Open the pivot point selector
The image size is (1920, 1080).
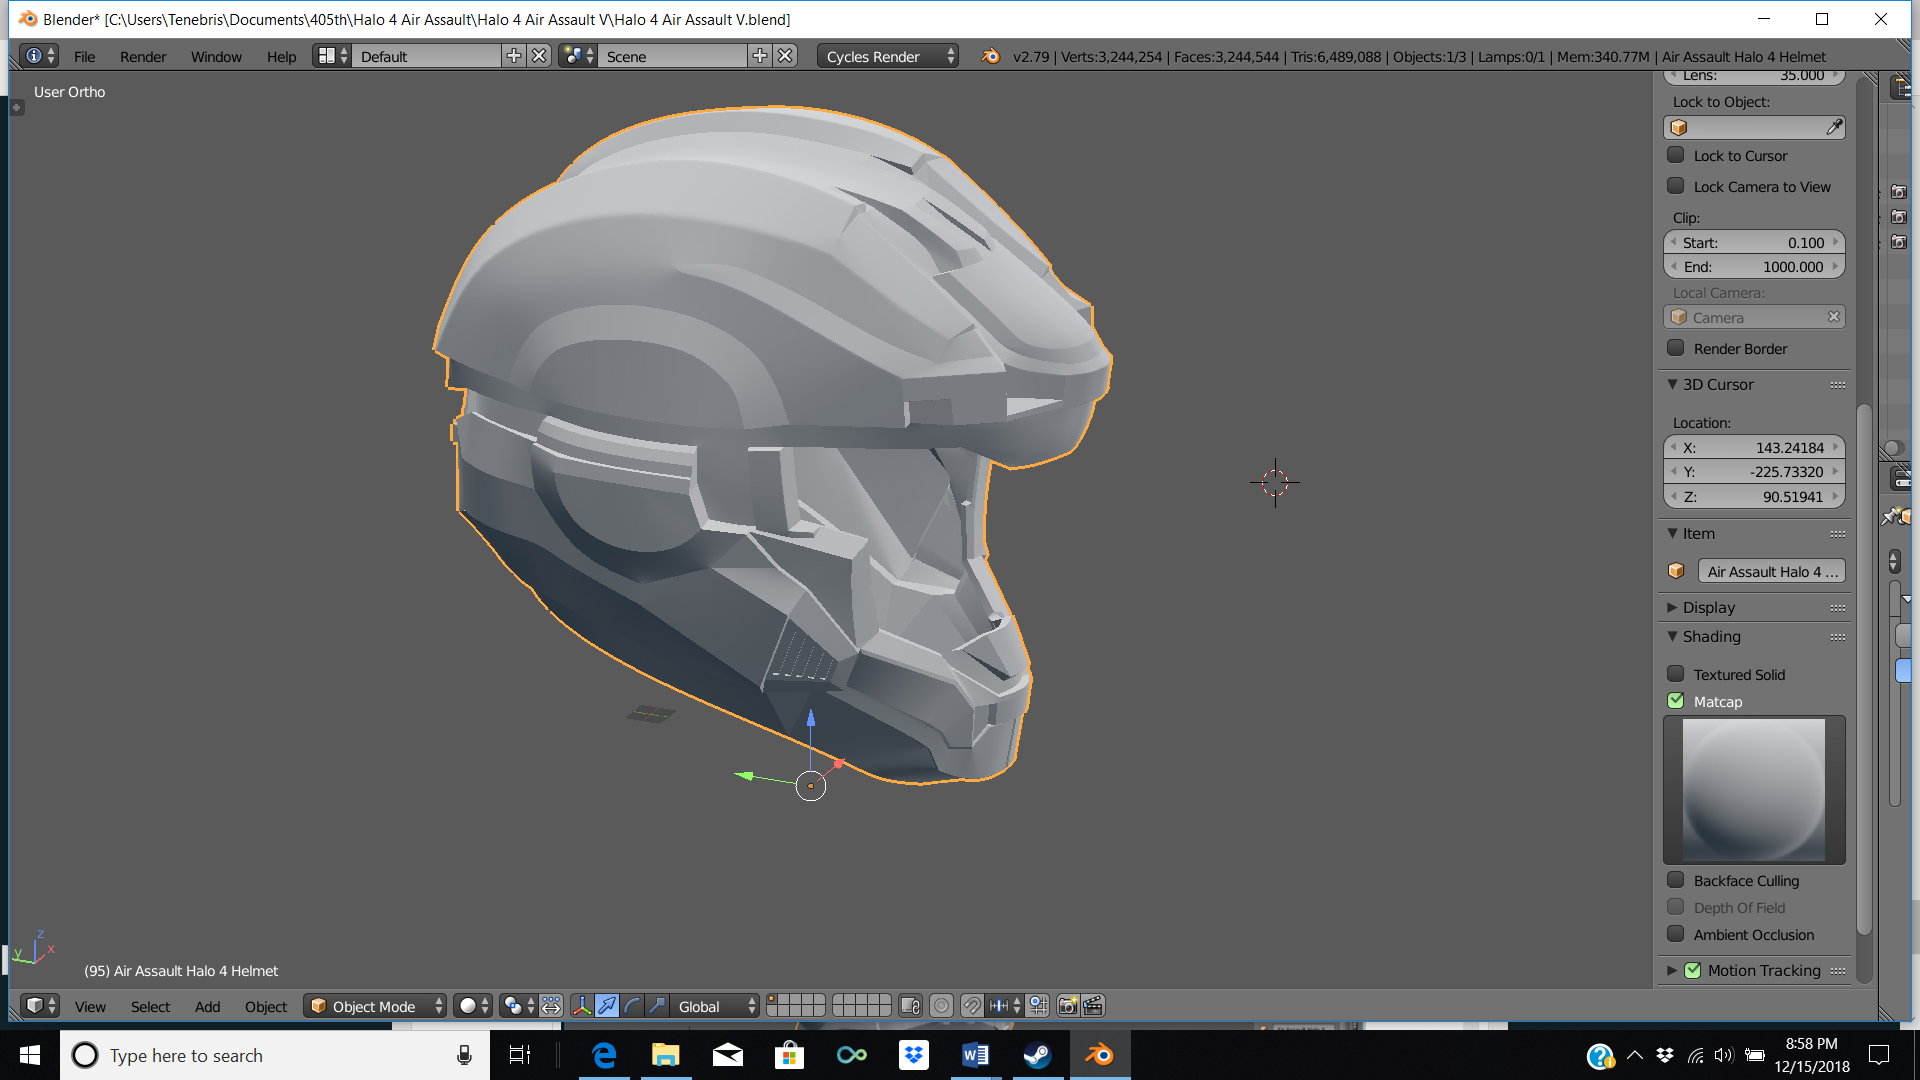pos(518,1006)
